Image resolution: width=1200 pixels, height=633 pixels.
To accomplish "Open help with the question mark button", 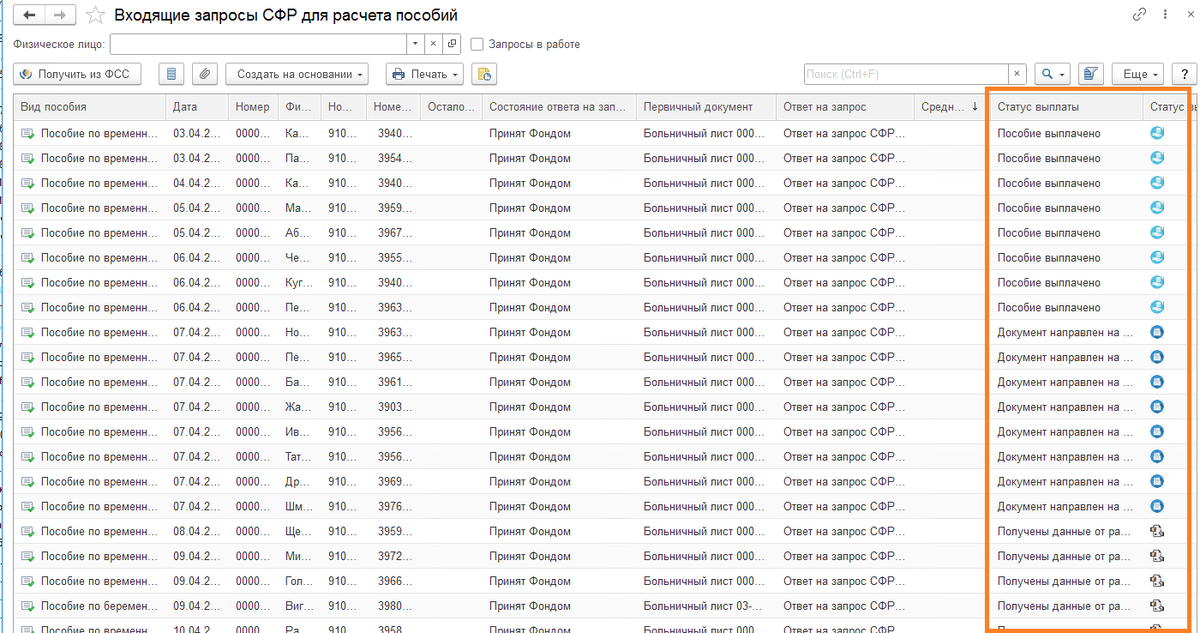I will 1184,74.
